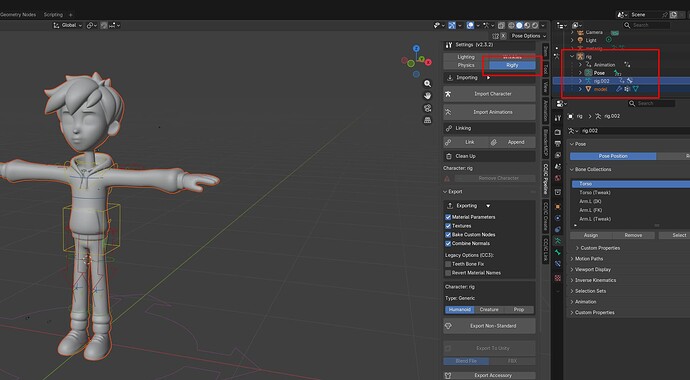Open the View Layer properties tab
The image size is (690, 380).
tap(558, 155)
